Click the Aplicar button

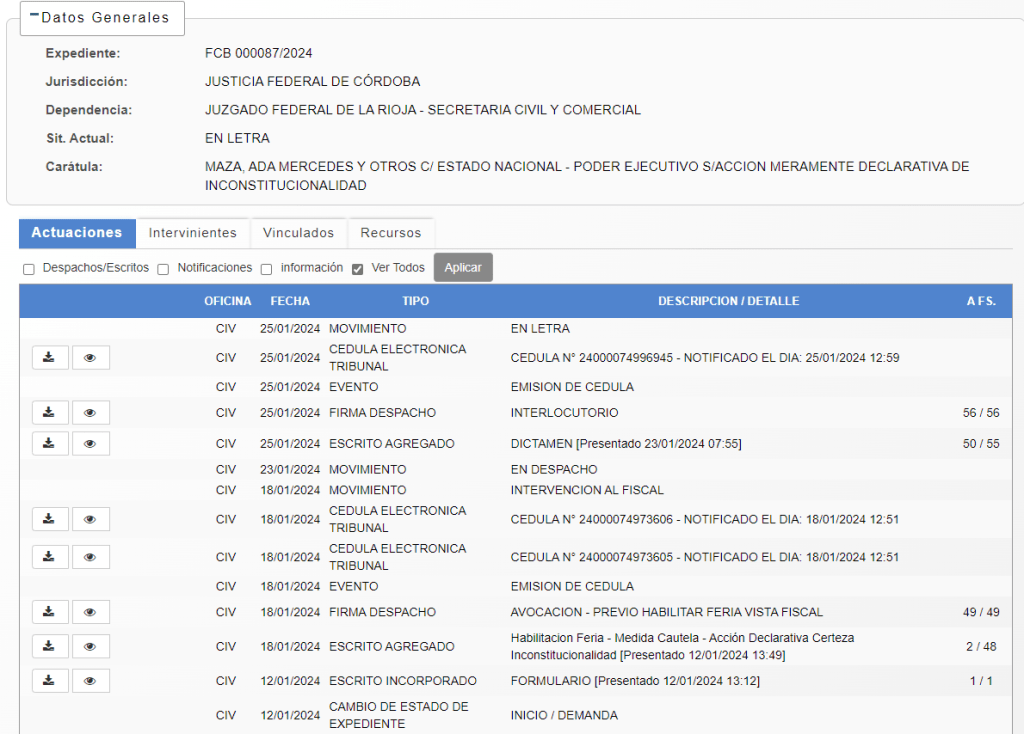tap(463, 268)
